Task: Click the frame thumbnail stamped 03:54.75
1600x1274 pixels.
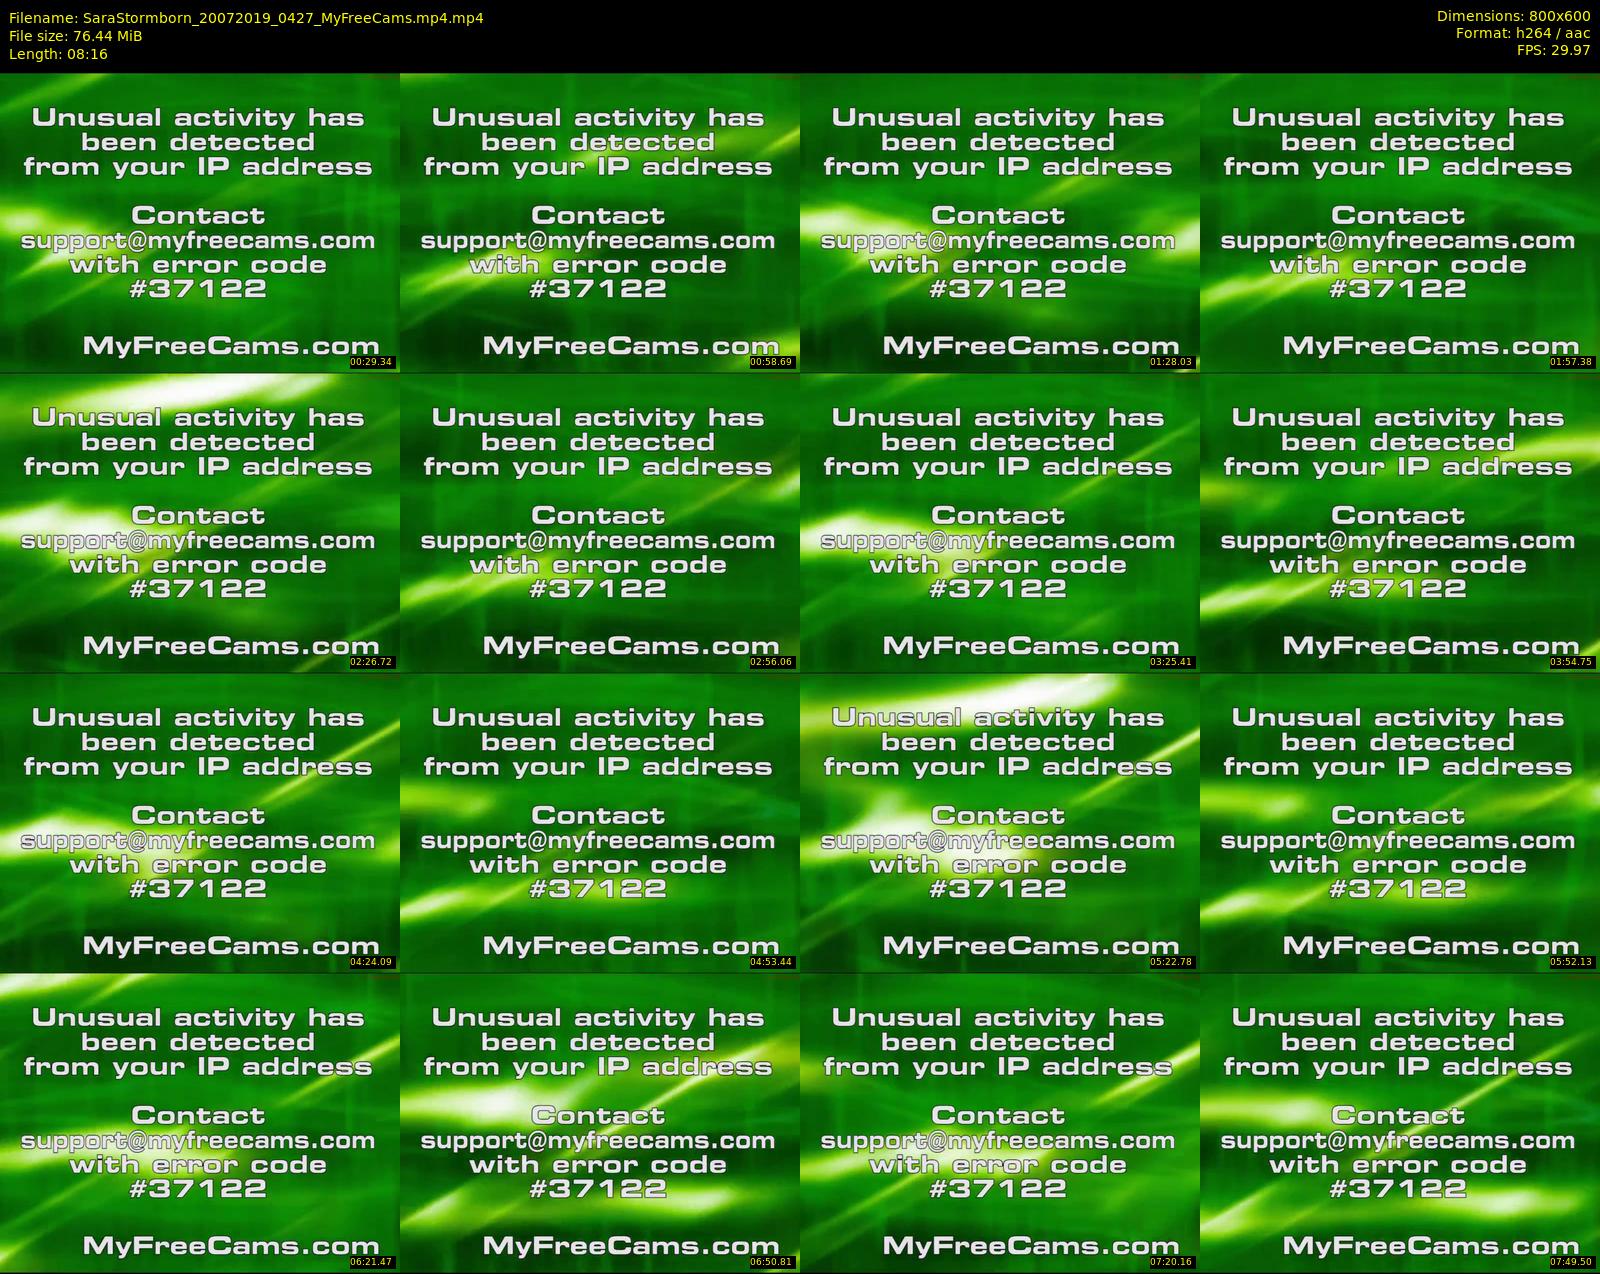Action: 1400,522
